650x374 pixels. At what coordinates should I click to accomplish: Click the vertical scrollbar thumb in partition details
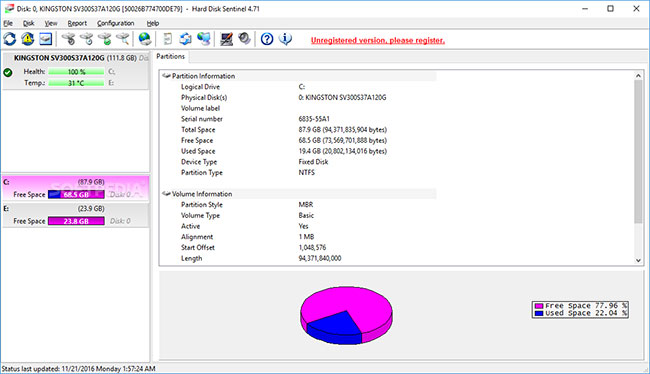pos(638,151)
